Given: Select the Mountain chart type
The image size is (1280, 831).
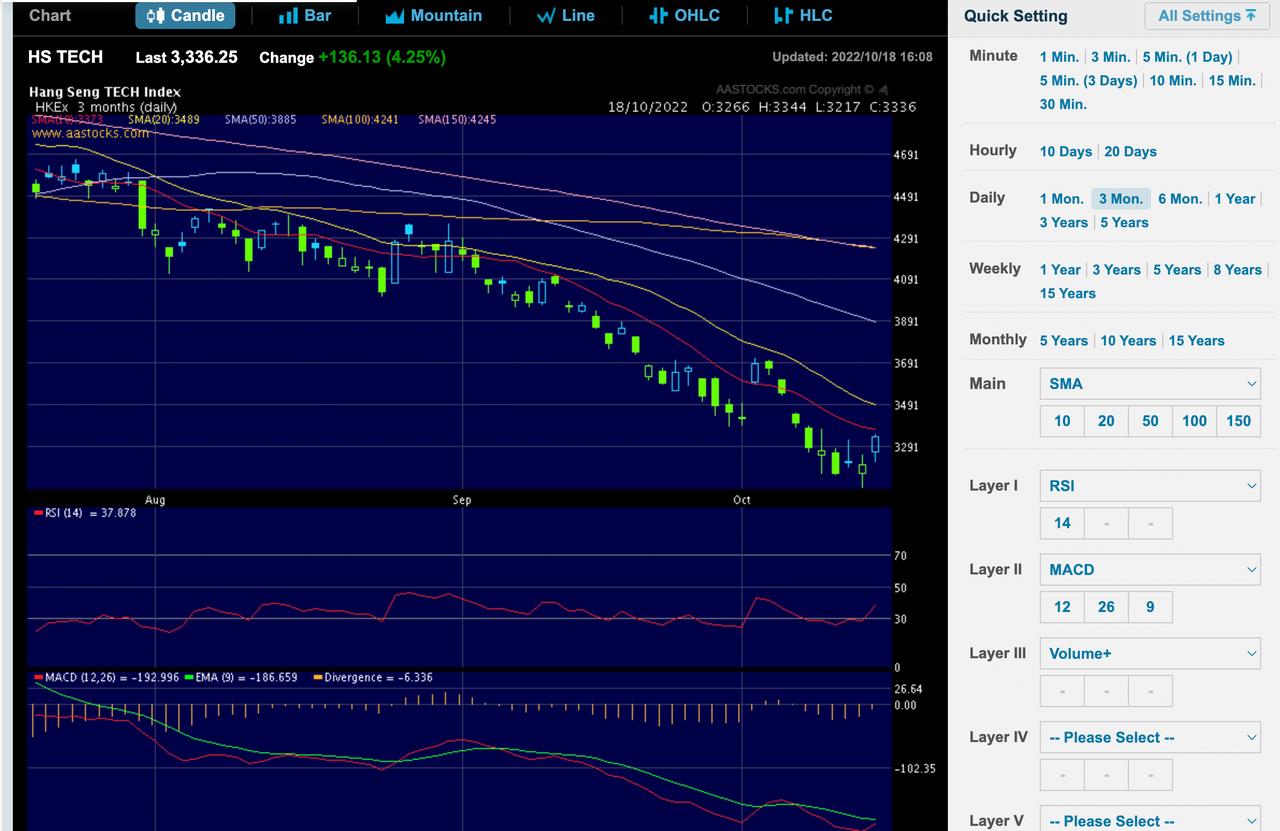Looking at the screenshot, I should pyautogui.click(x=433, y=16).
